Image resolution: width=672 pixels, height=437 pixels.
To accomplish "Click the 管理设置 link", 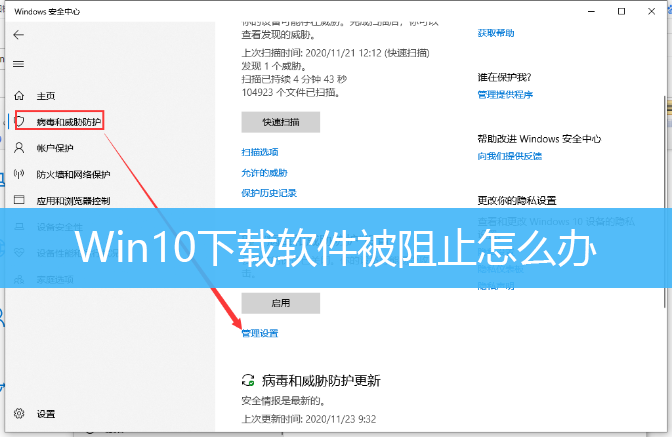I will [259, 333].
